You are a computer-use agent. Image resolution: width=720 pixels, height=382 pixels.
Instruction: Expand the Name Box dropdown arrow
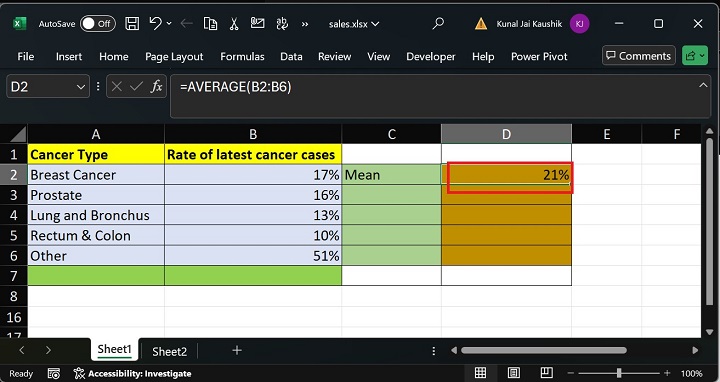(81, 87)
